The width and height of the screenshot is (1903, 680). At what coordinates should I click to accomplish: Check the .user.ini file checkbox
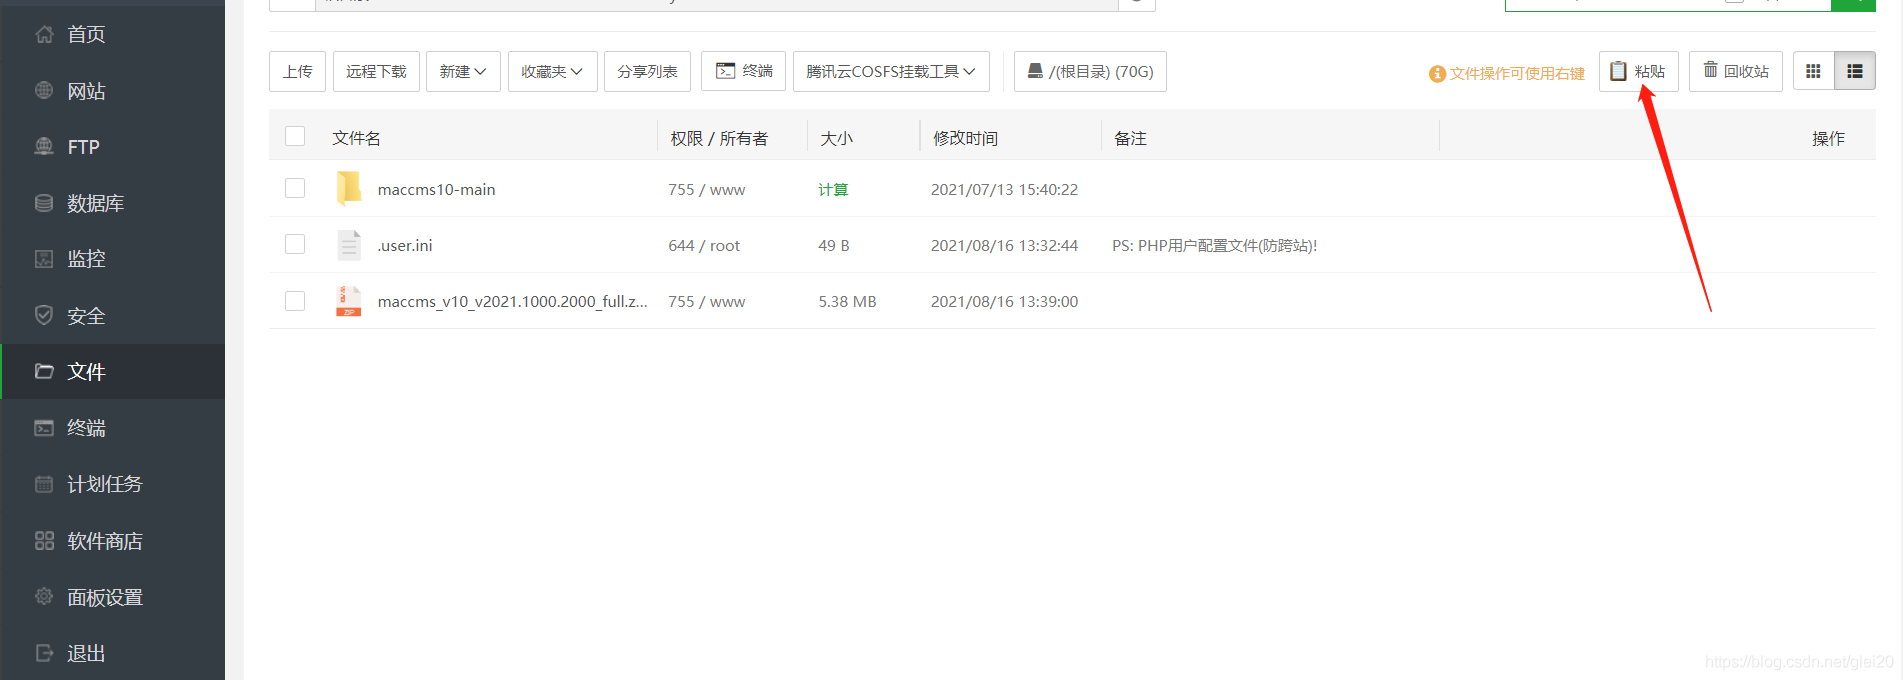(x=295, y=244)
